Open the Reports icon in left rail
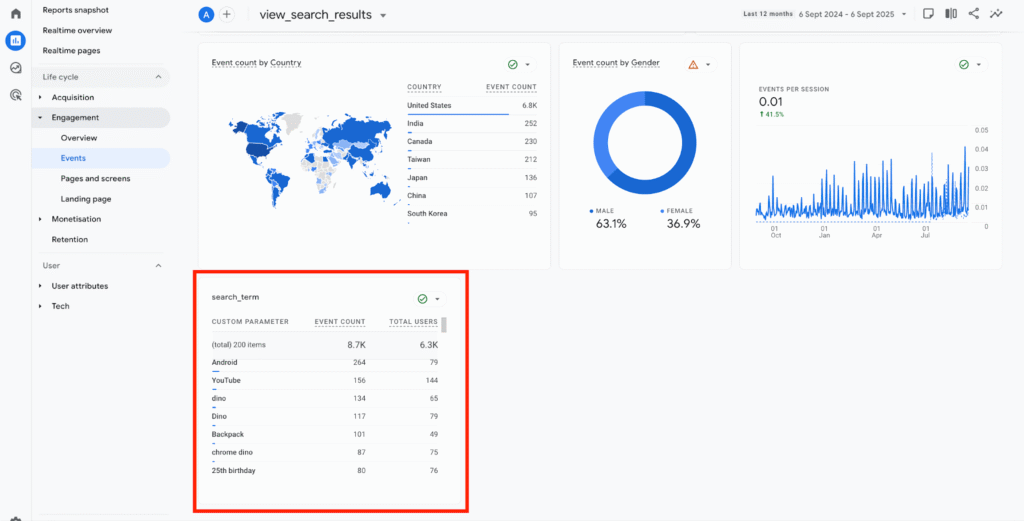Viewport: 1024px width, 521px height. click(x=15, y=41)
